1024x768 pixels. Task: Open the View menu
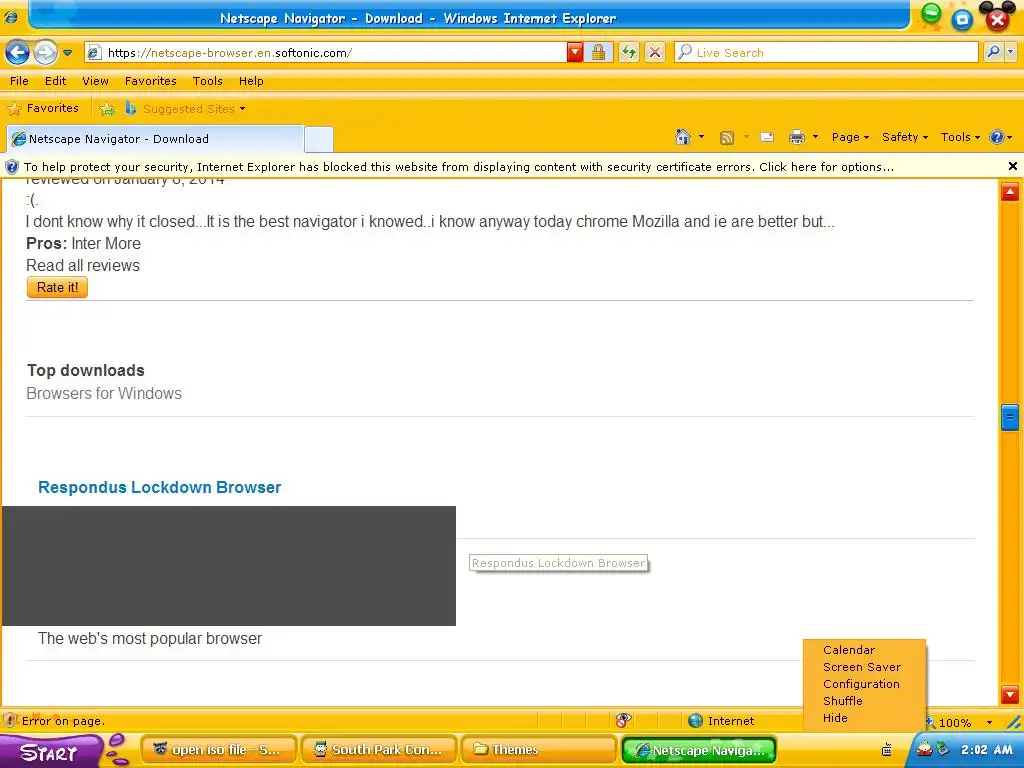[95, 81]
